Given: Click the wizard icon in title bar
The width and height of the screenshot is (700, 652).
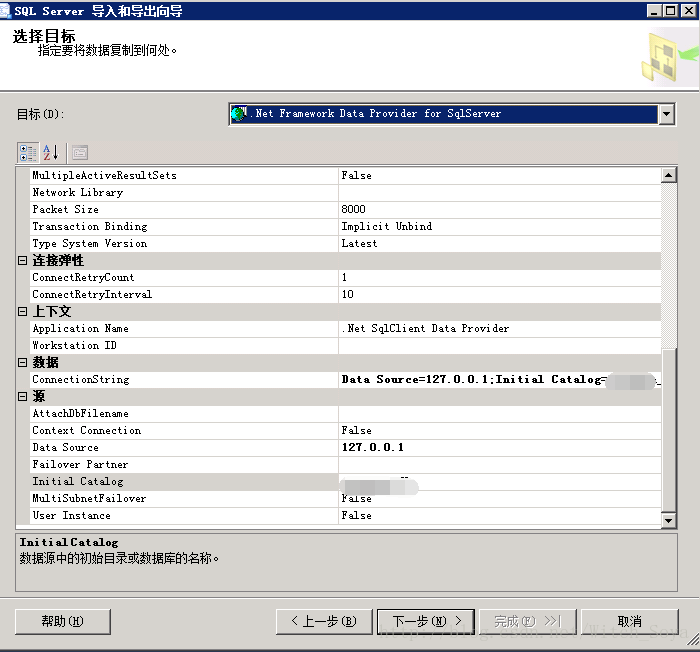Looking at the screenshot, I should [5, 10].
